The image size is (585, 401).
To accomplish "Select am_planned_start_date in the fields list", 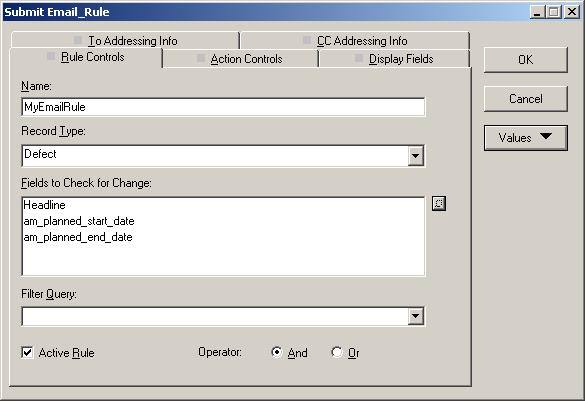I will coord(79,221).
